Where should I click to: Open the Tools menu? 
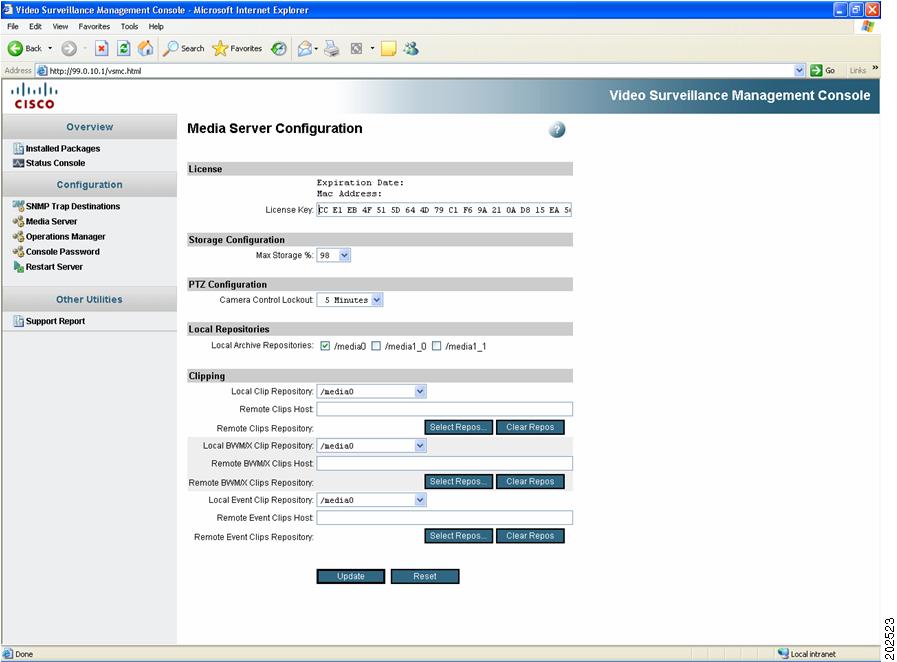tap(129, 26)
